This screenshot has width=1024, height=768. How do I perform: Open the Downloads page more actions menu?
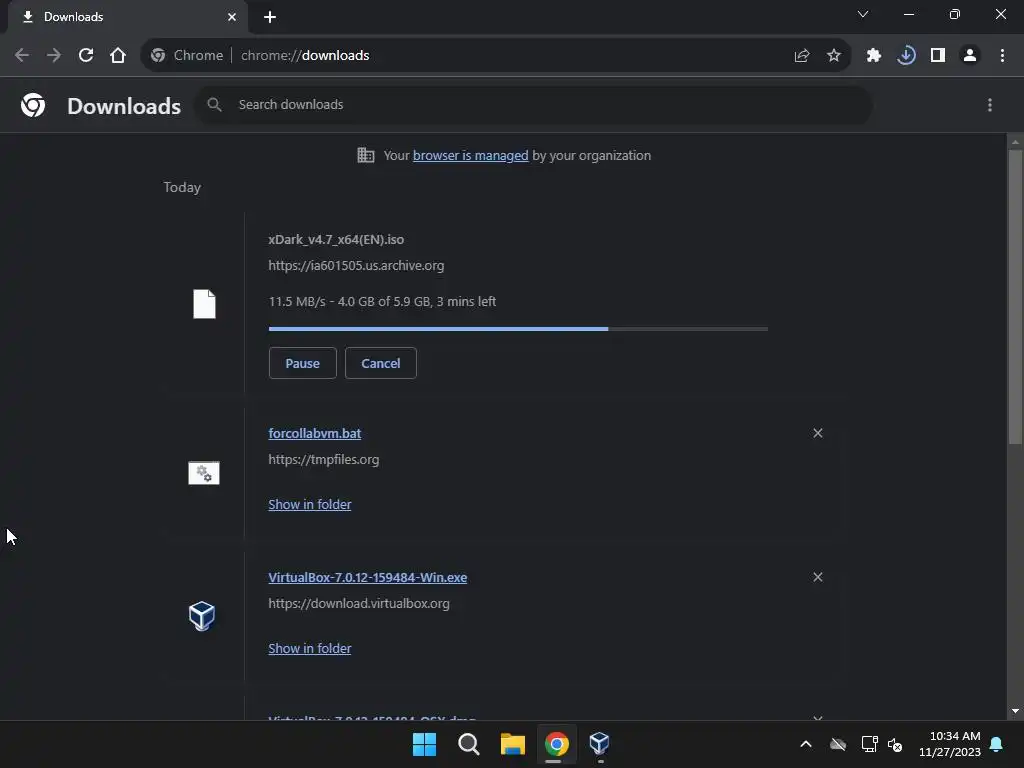point(990,105)
